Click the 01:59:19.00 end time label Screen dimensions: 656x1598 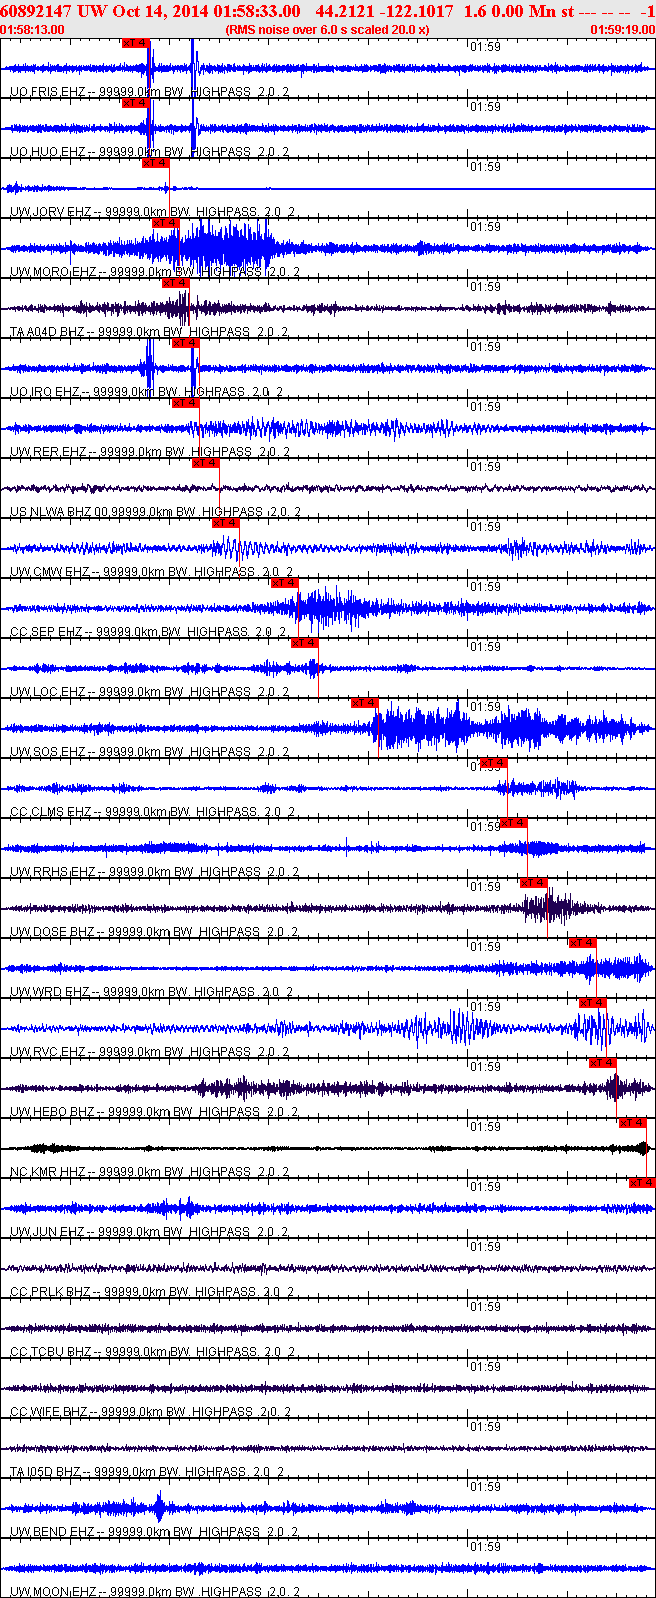[x=622, y=30]
